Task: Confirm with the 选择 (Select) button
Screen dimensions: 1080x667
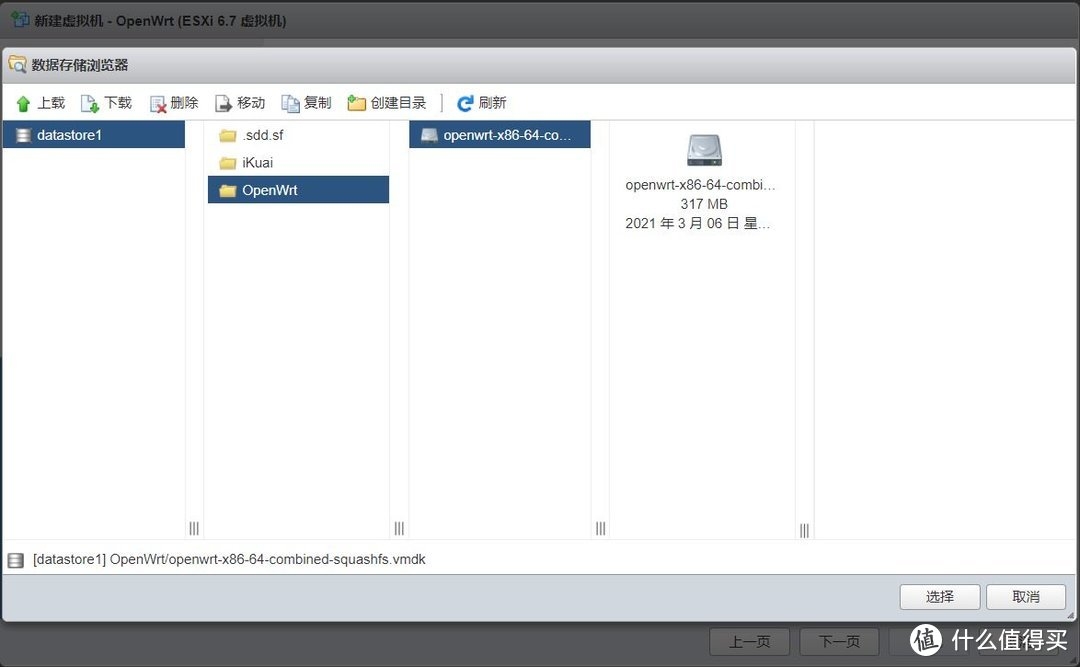Action: click(x=939, y=597)
